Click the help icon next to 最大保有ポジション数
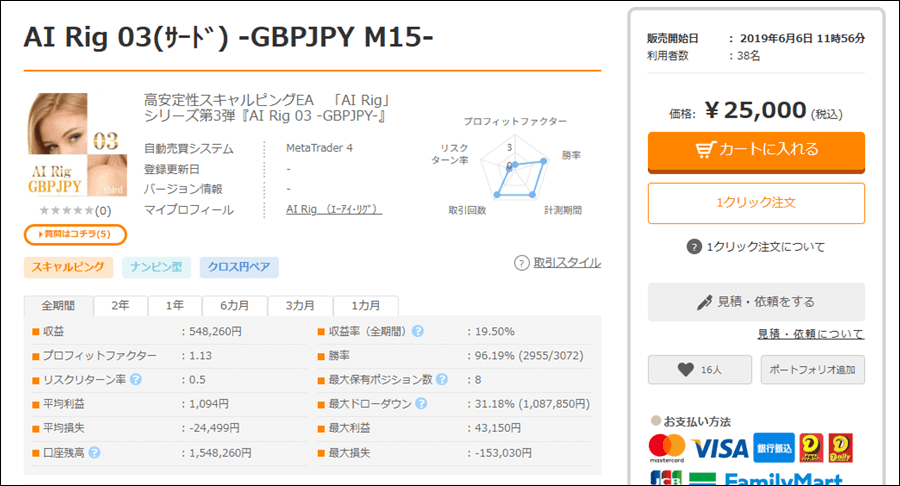 point(441,379)
